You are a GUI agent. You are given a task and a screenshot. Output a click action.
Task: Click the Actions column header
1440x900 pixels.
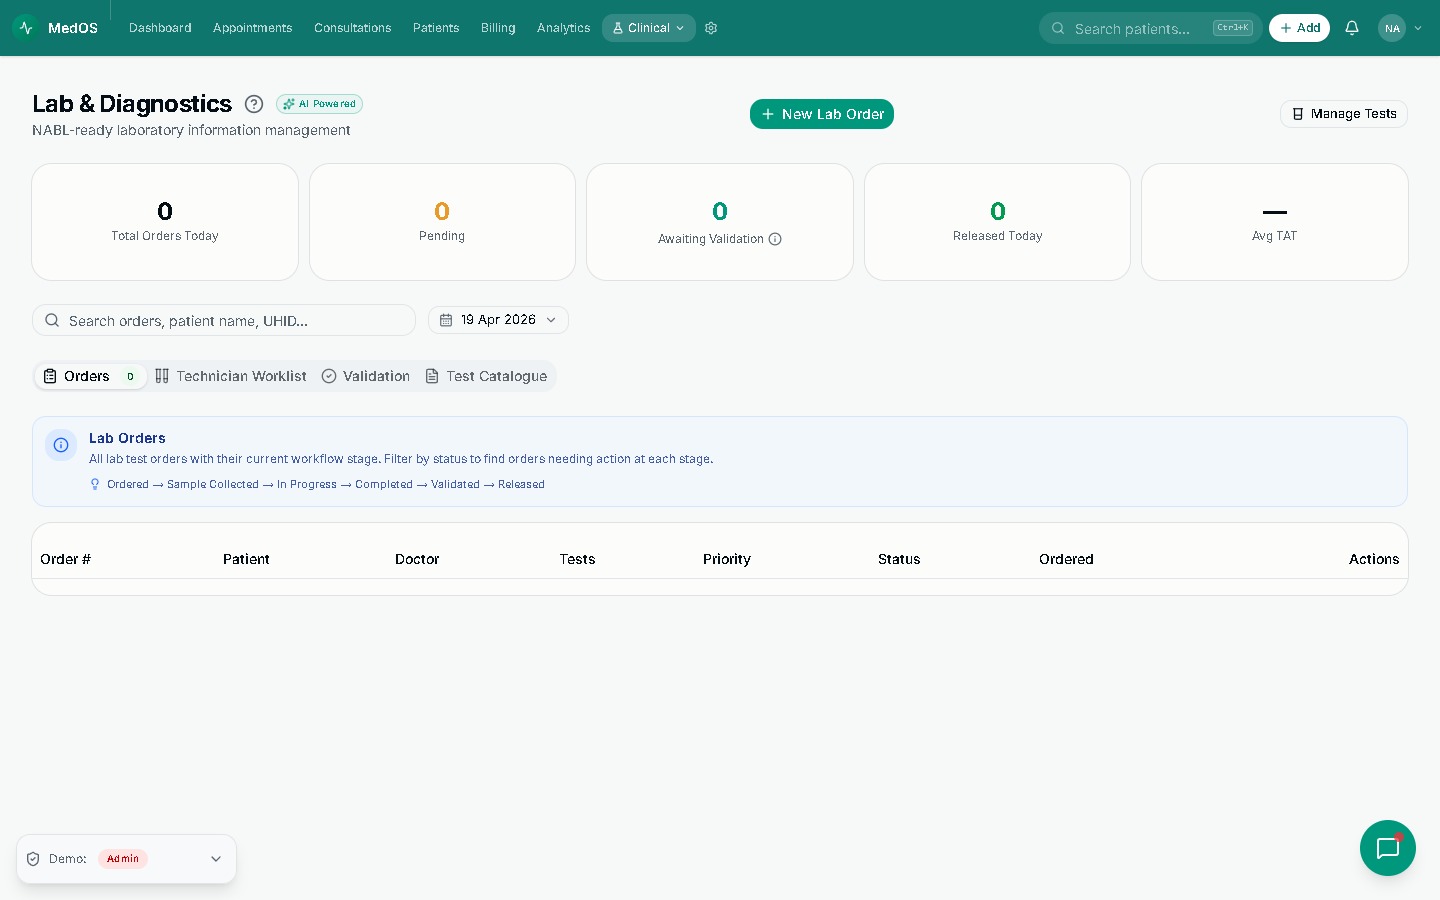click(1374, 559)
